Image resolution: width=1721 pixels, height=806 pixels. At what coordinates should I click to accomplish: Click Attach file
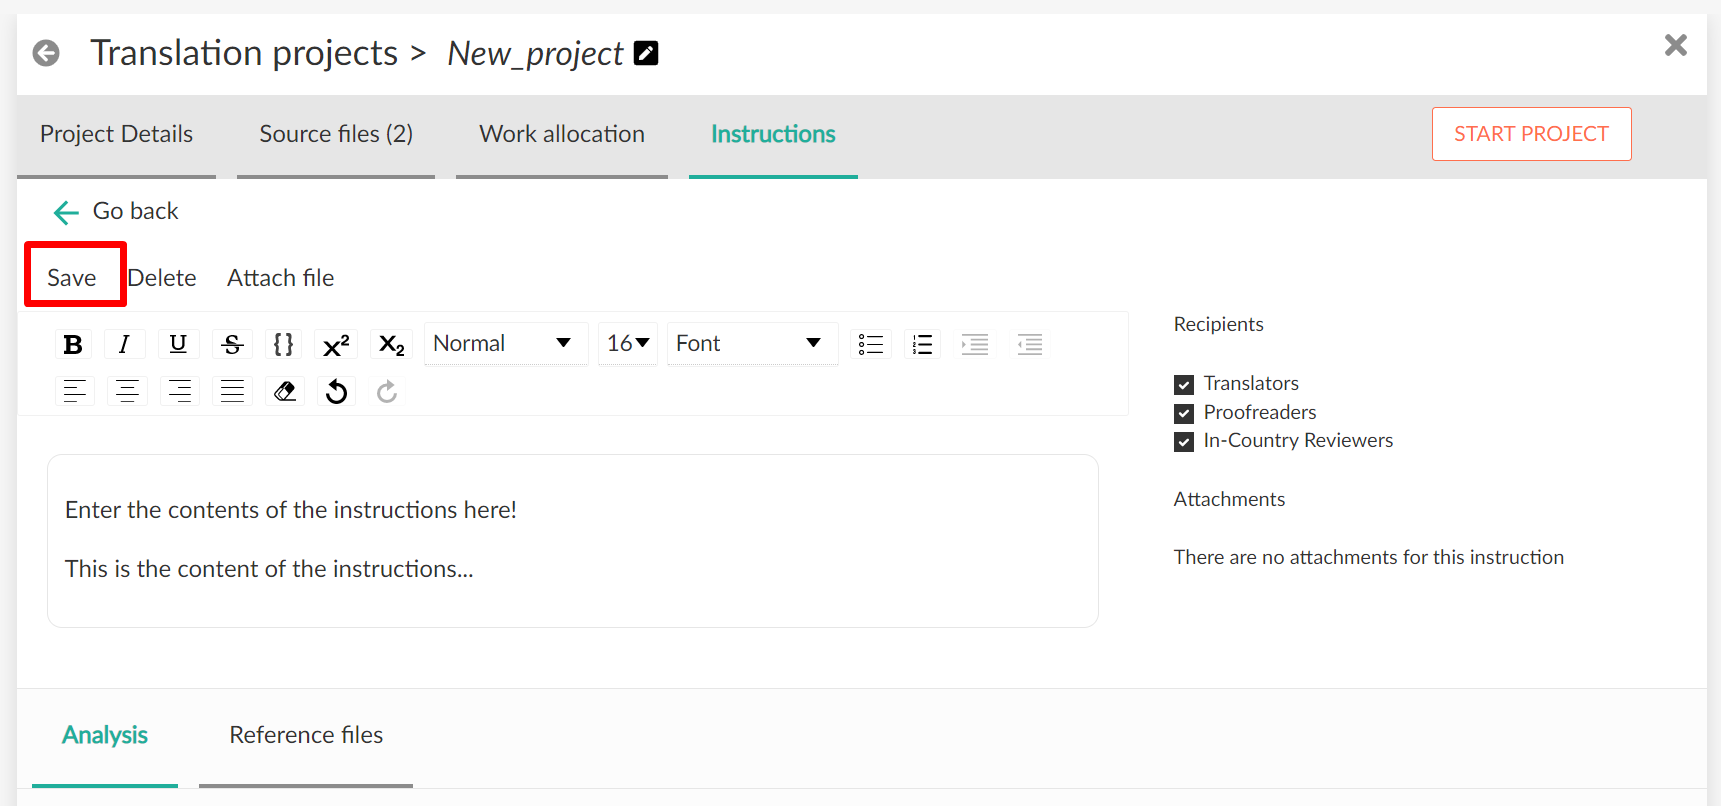[x=281, y=278]
